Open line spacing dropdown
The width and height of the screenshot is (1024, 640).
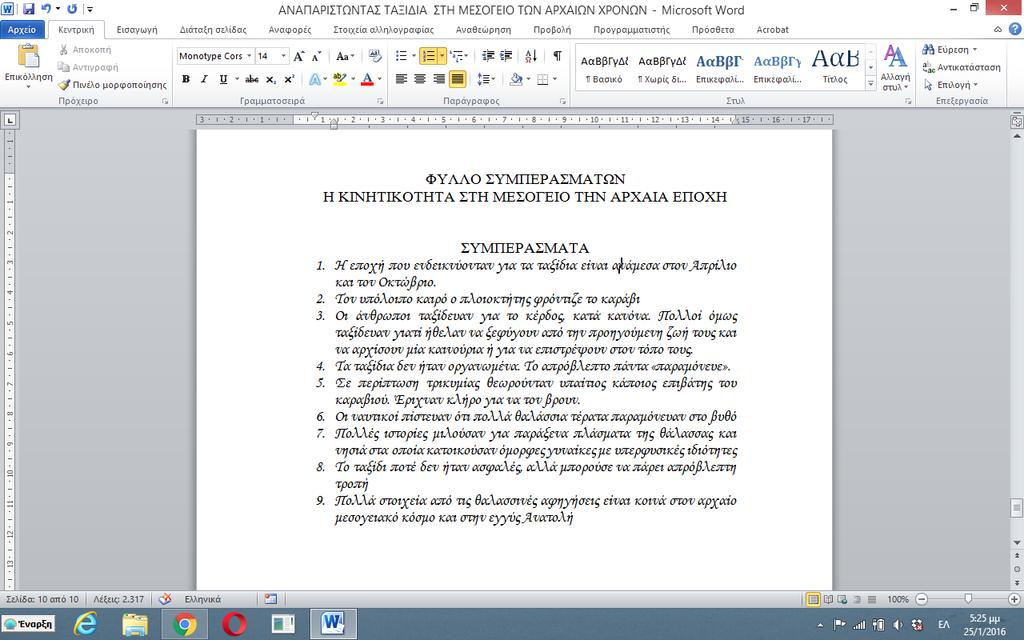point(486,79)
